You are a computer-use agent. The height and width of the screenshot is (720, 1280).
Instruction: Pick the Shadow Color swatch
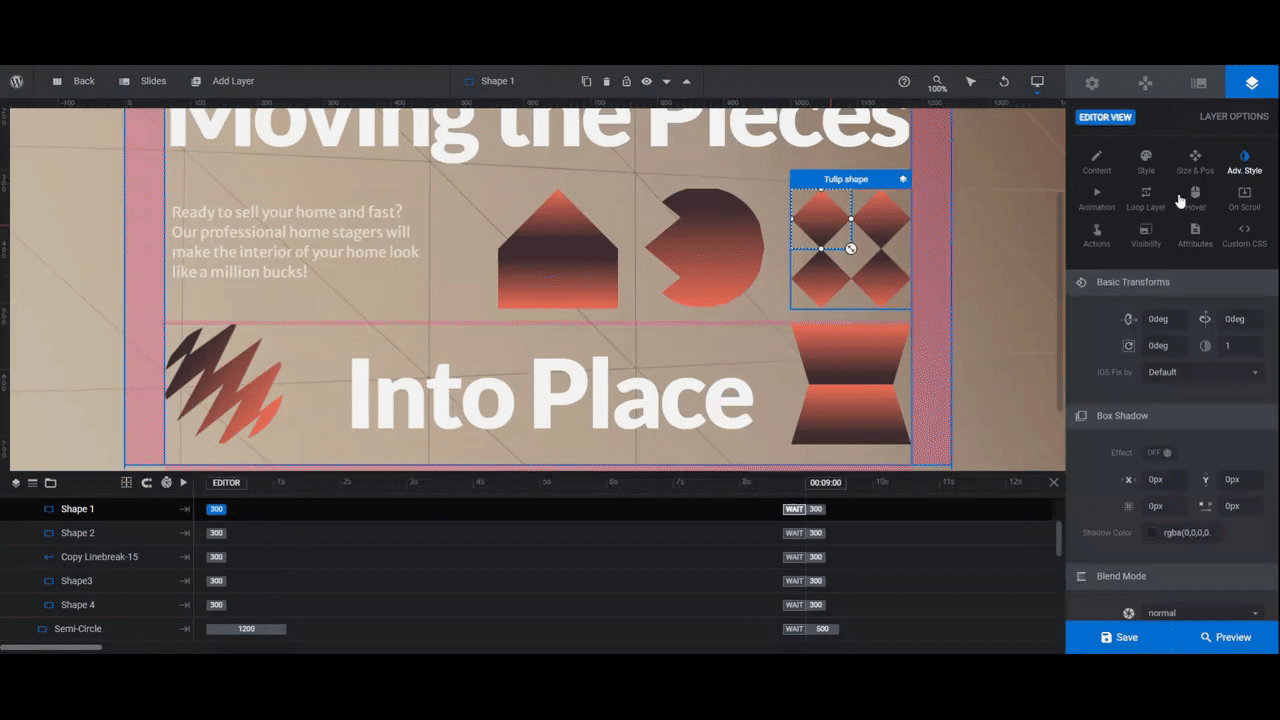(x=1152, y=533)
